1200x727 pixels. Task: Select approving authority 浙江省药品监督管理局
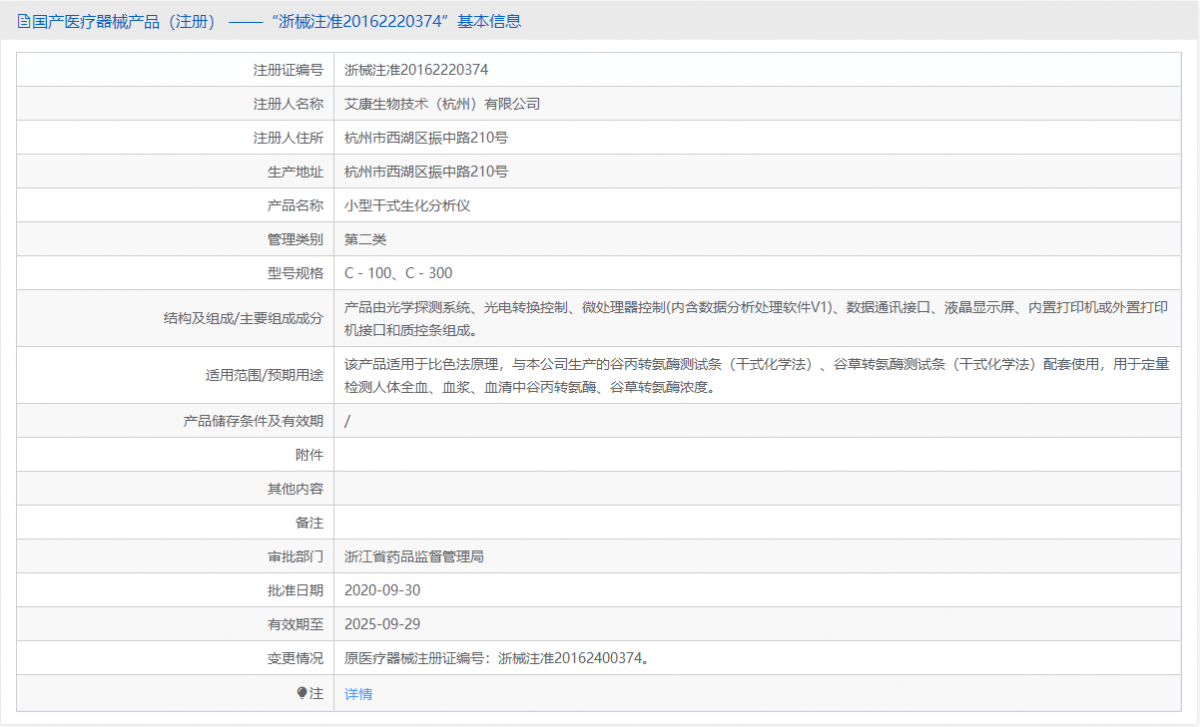tap(414, 557)
